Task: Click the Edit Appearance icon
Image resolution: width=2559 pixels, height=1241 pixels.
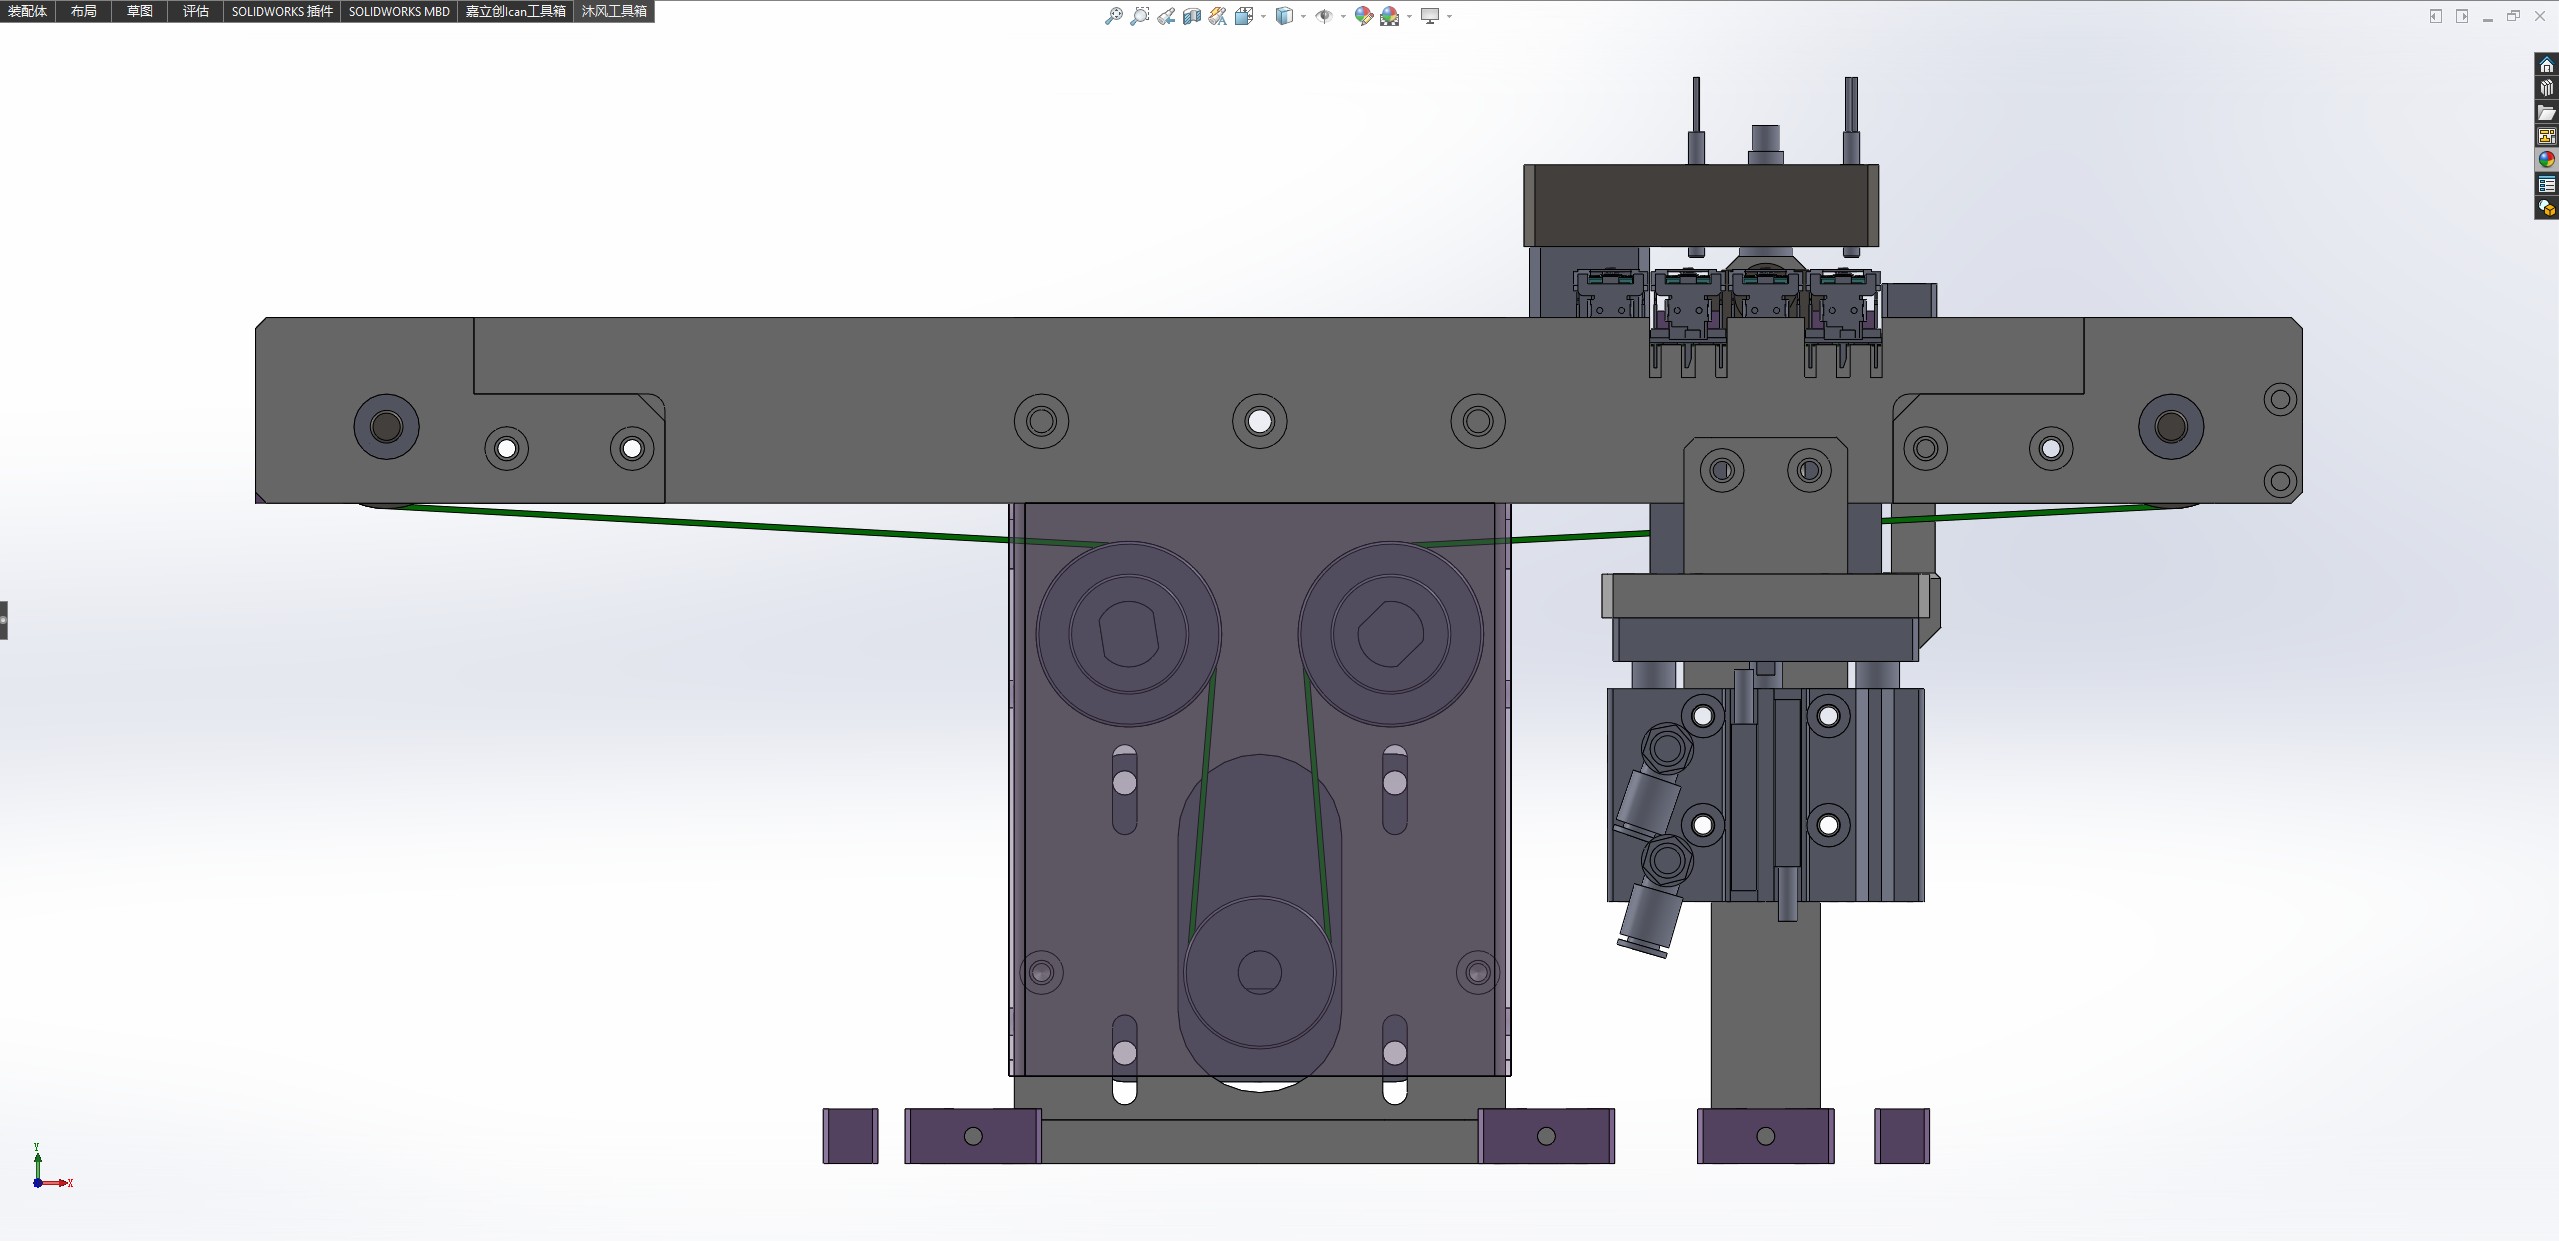Action: (1363, 16)
